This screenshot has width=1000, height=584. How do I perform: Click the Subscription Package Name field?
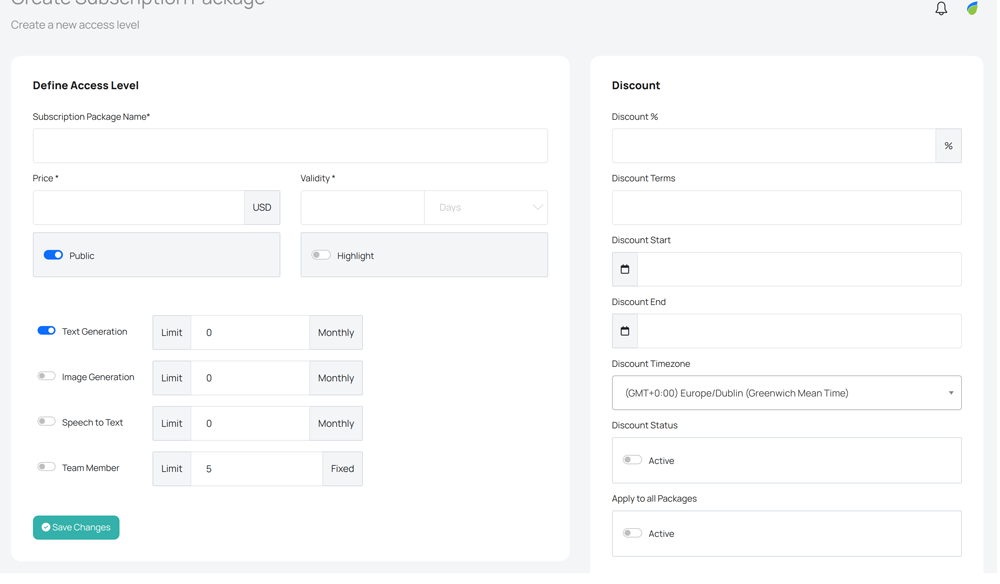coord(290,146)
